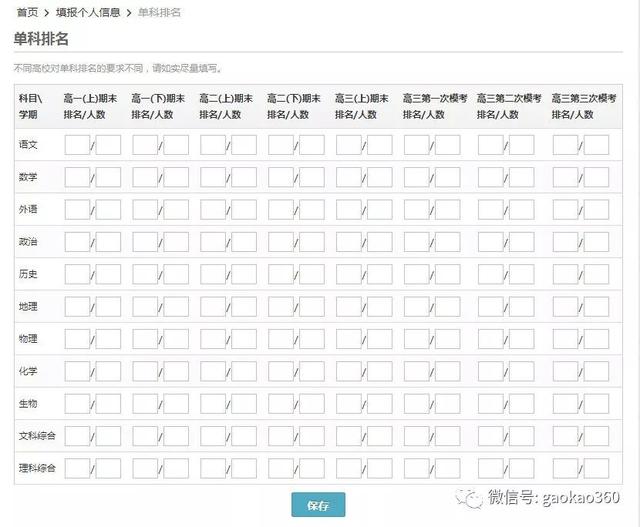
Task: Click 语文 rank field for 高三第三次模考
Action: (565, 145)
